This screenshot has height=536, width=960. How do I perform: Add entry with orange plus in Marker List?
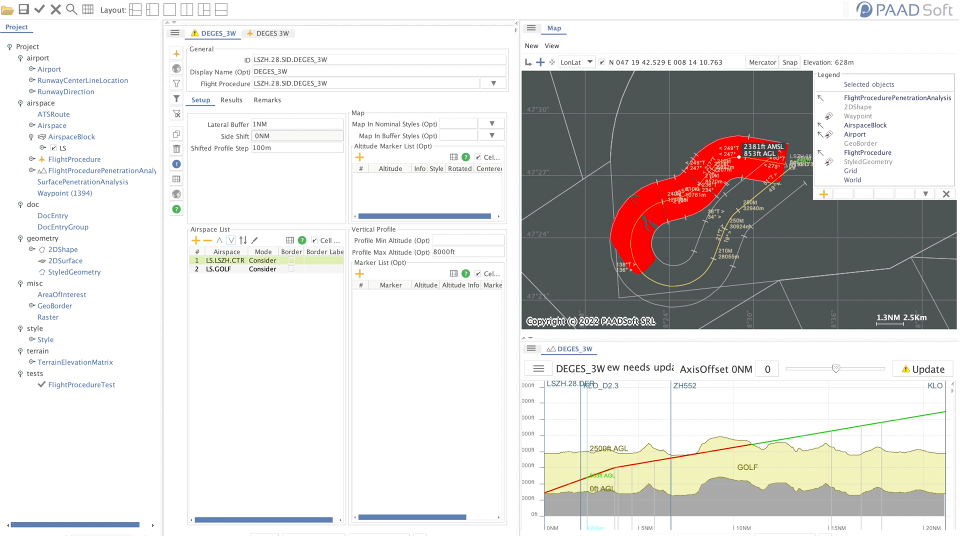[359, 274]
